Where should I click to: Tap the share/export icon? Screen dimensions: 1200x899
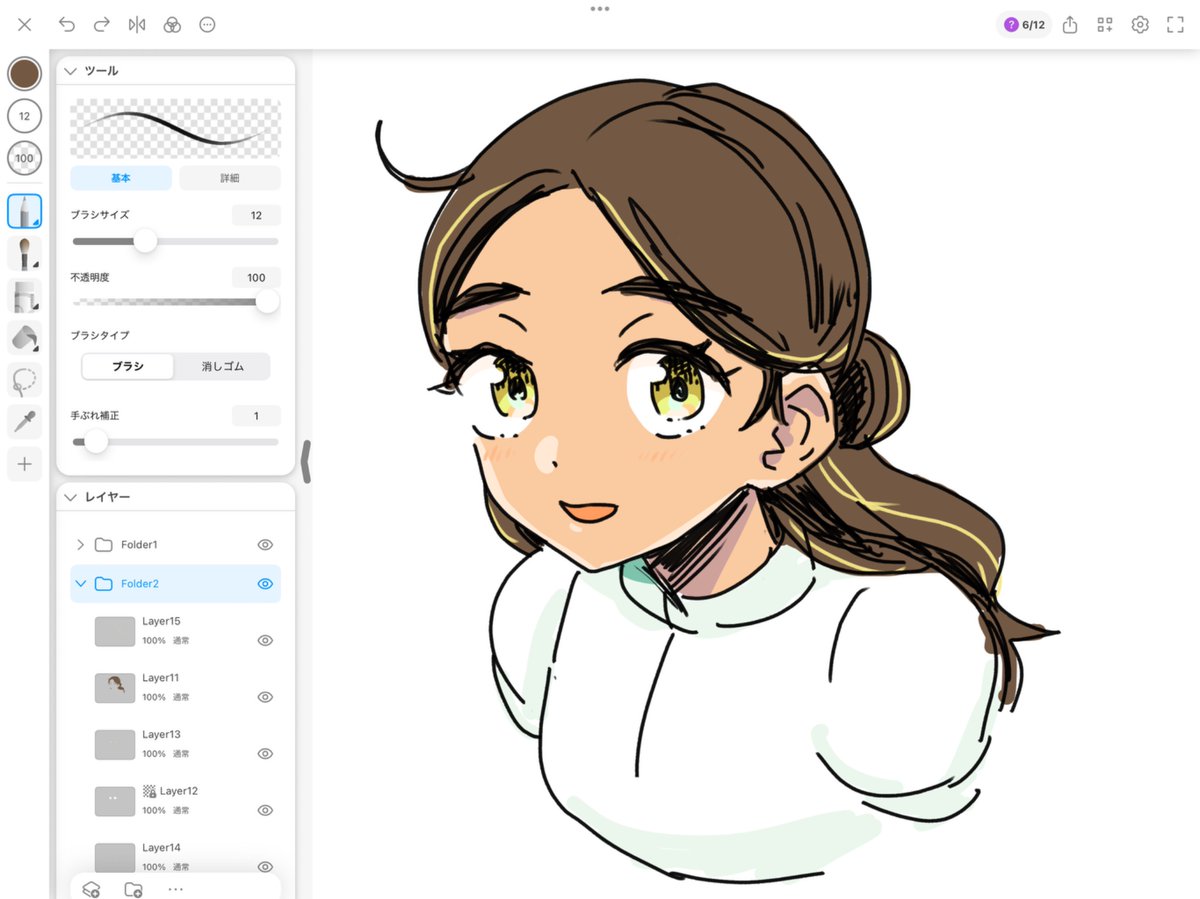click(x=1069, y=25)
